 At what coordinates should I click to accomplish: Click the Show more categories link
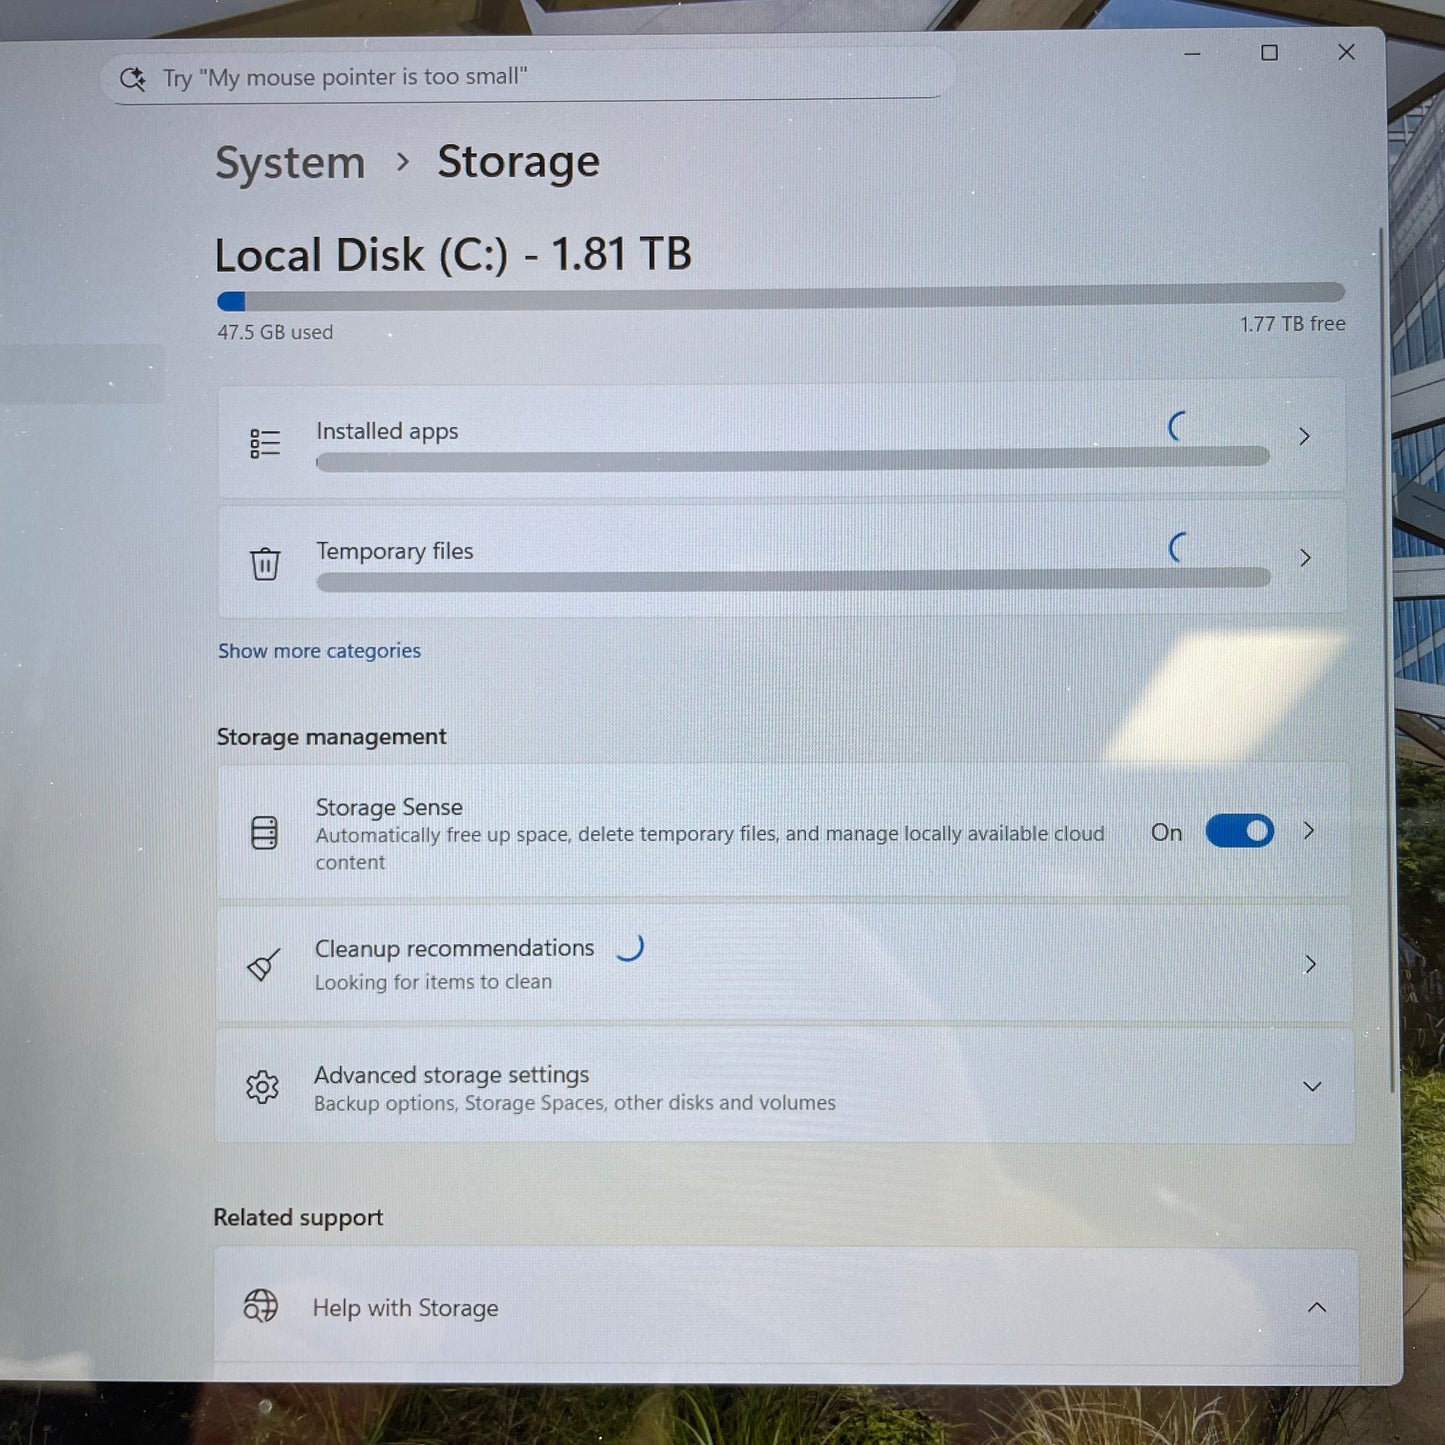click(x=319, y=650)
